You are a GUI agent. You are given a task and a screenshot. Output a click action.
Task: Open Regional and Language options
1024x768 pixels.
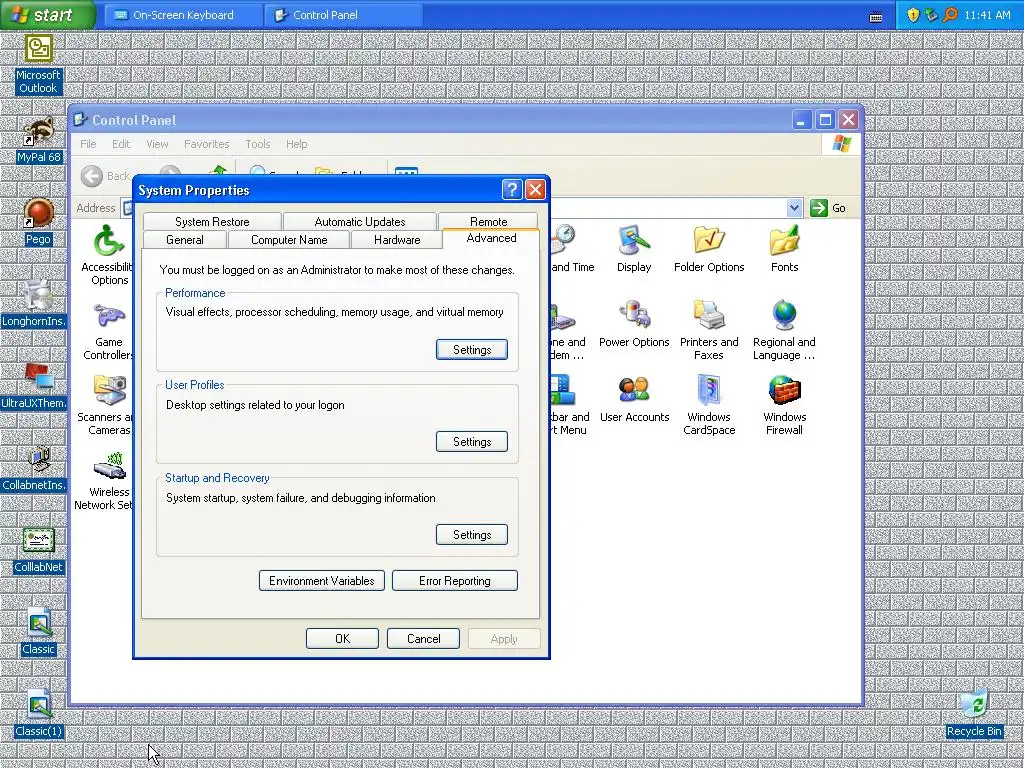(784, 330)
